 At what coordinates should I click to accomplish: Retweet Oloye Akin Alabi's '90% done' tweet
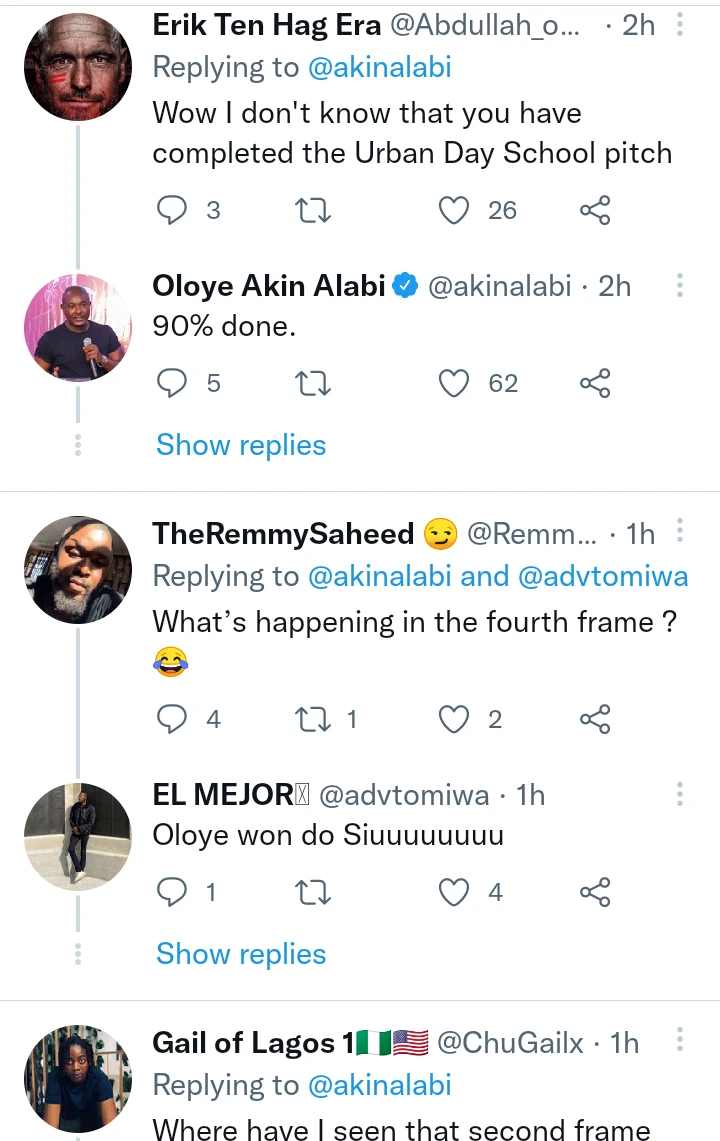coord(314,384)
